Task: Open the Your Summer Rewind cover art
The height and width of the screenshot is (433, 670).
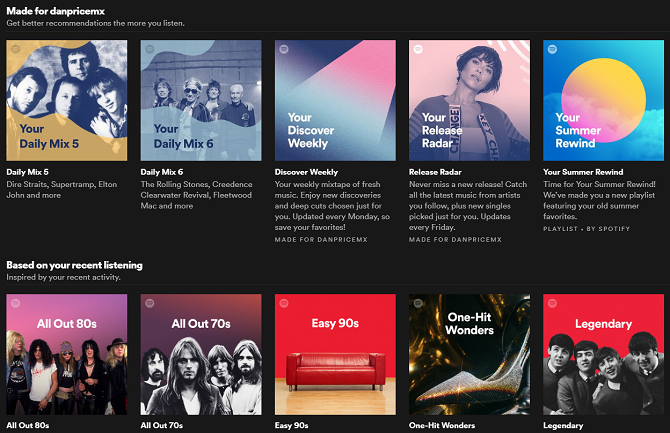Action: [603, 100]
